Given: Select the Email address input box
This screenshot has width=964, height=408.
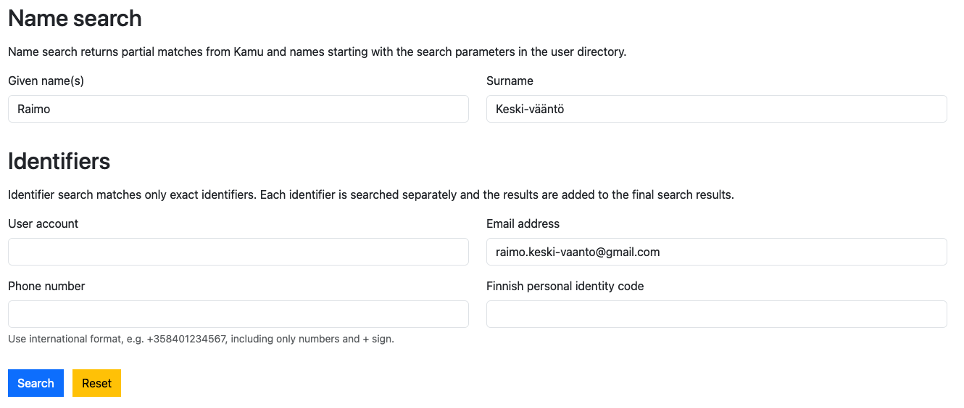Looking at the screenshot, I should click(x=716, y=252).
